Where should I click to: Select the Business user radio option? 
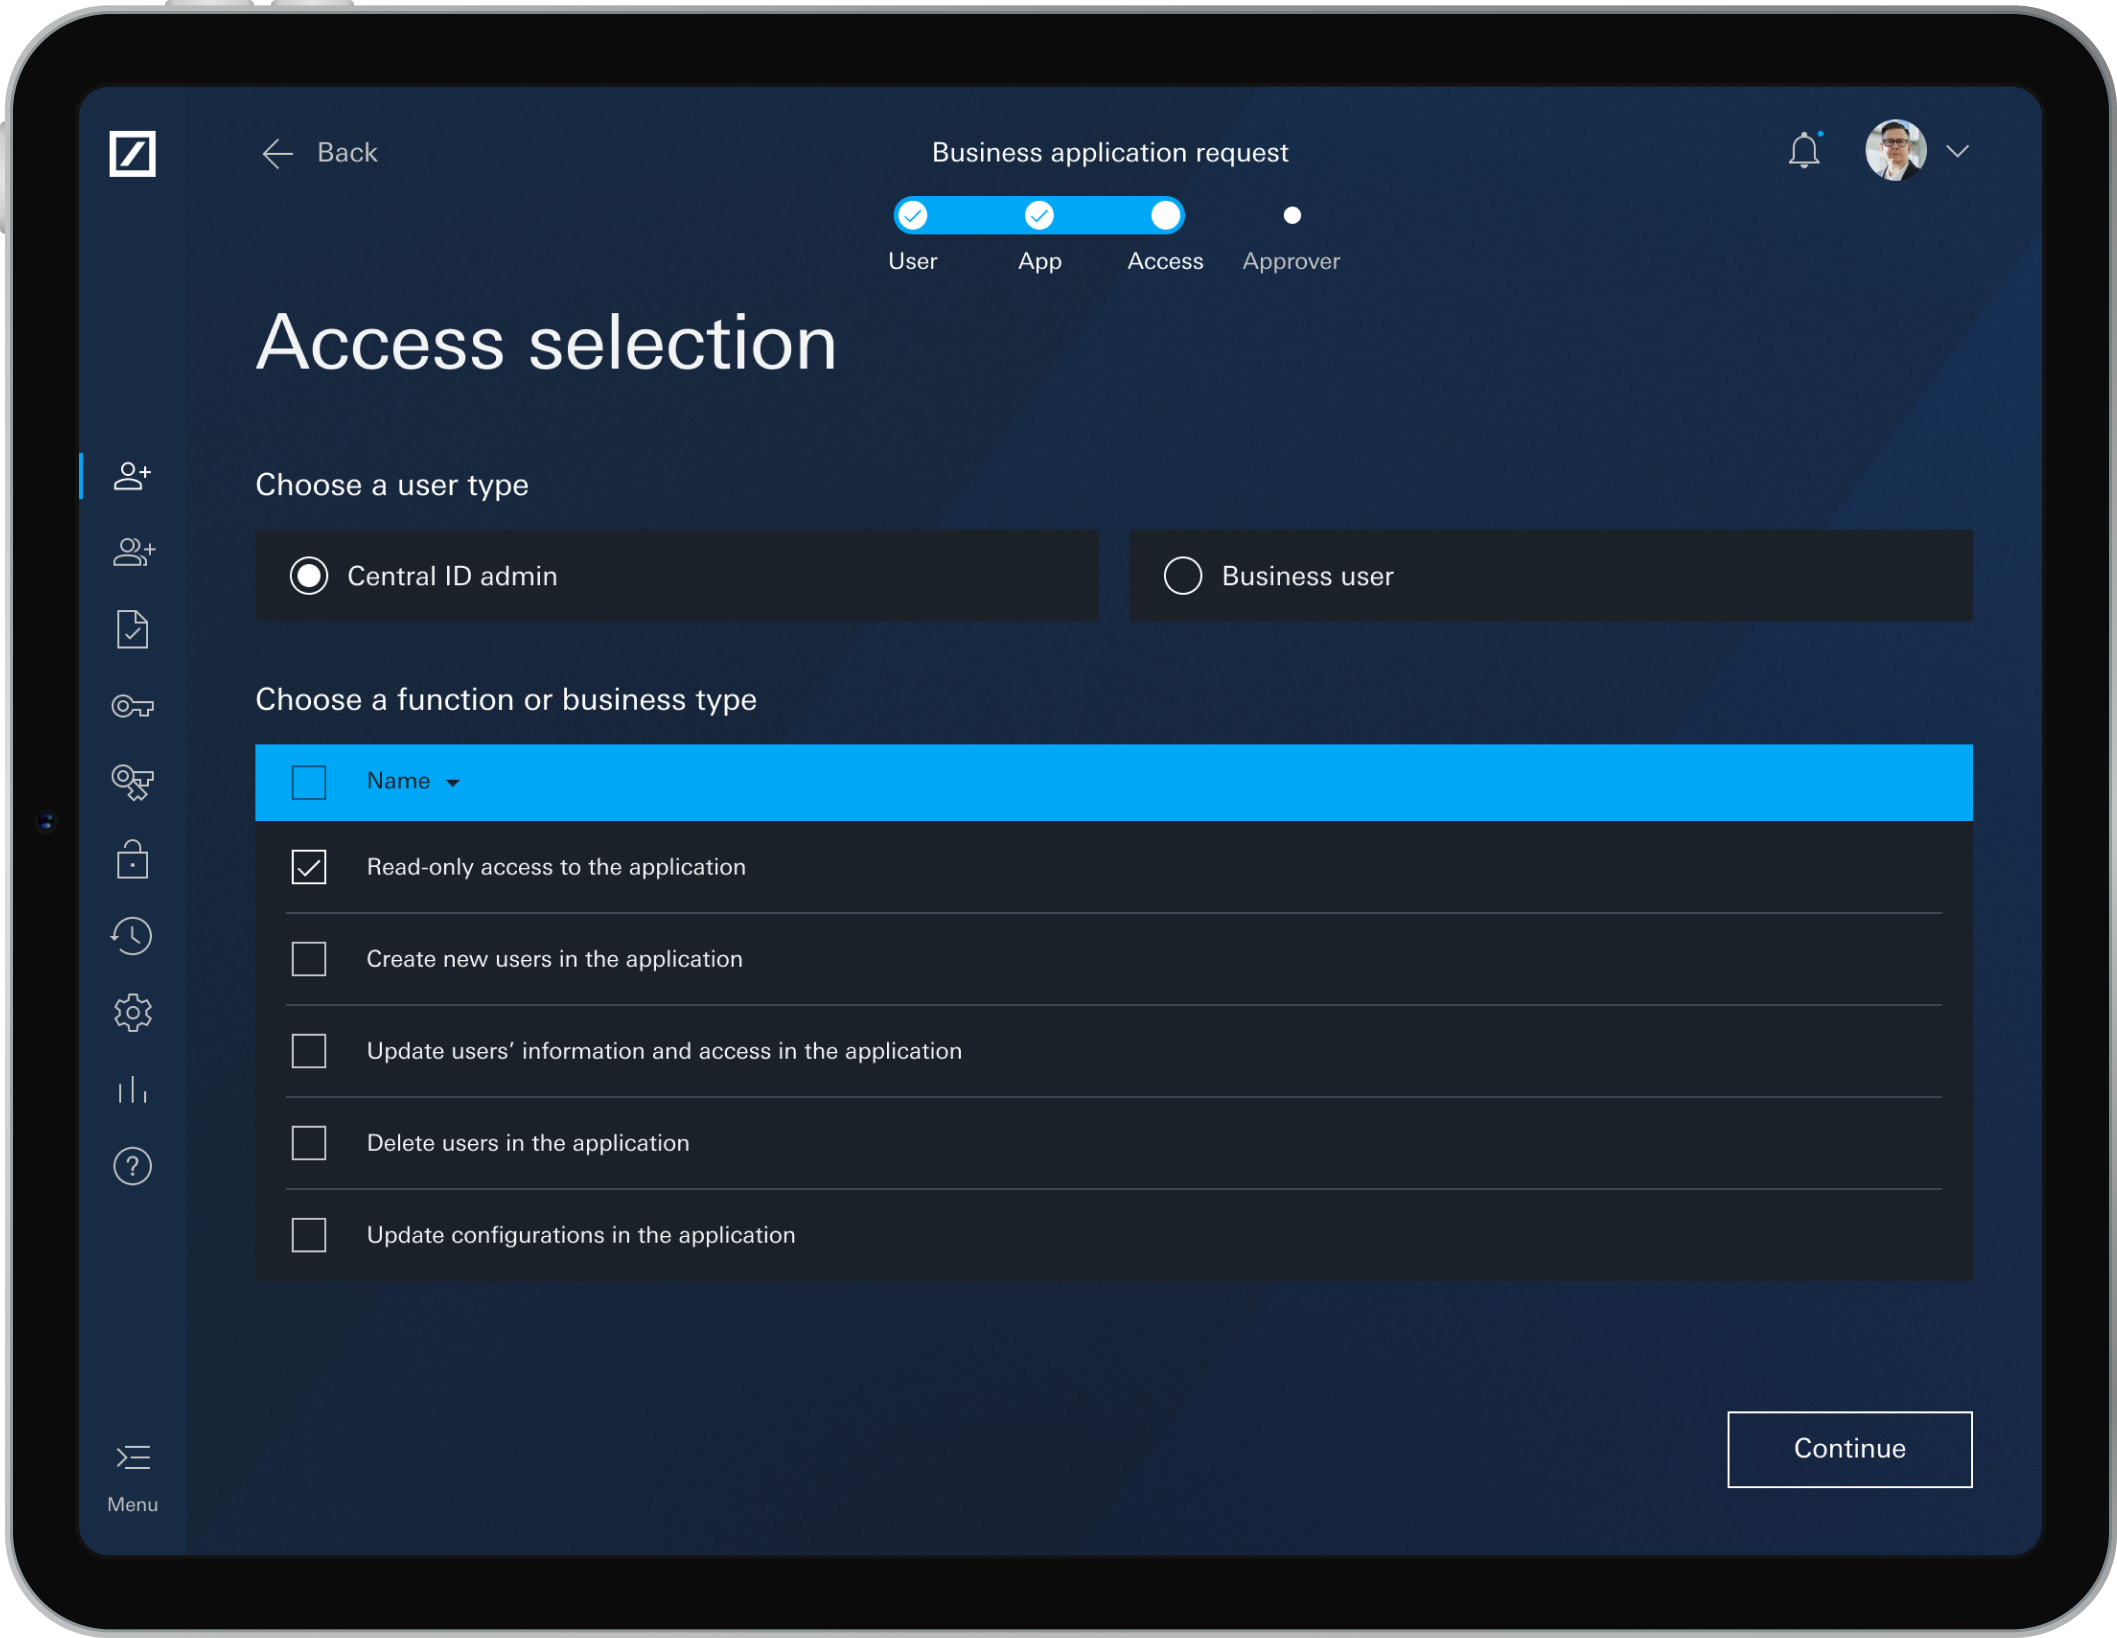(x=1182, y=576)
